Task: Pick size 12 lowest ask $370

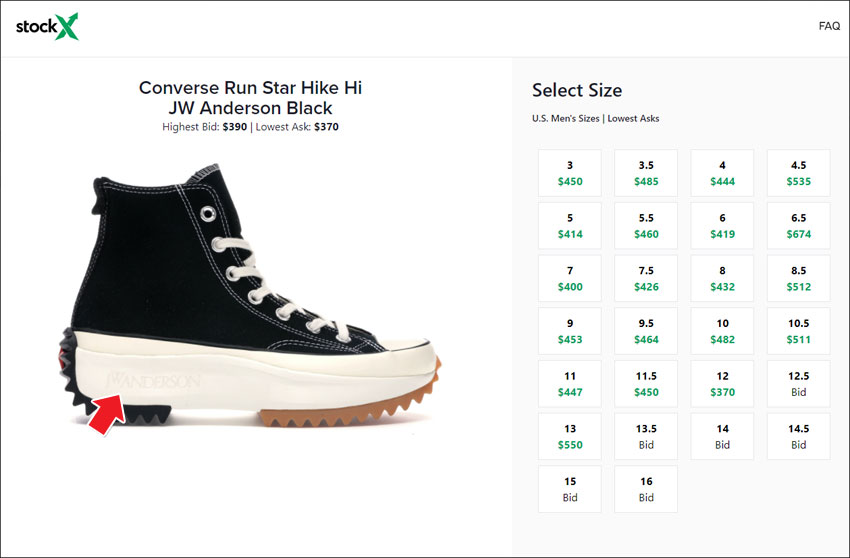Action: (x=722, y=385)
